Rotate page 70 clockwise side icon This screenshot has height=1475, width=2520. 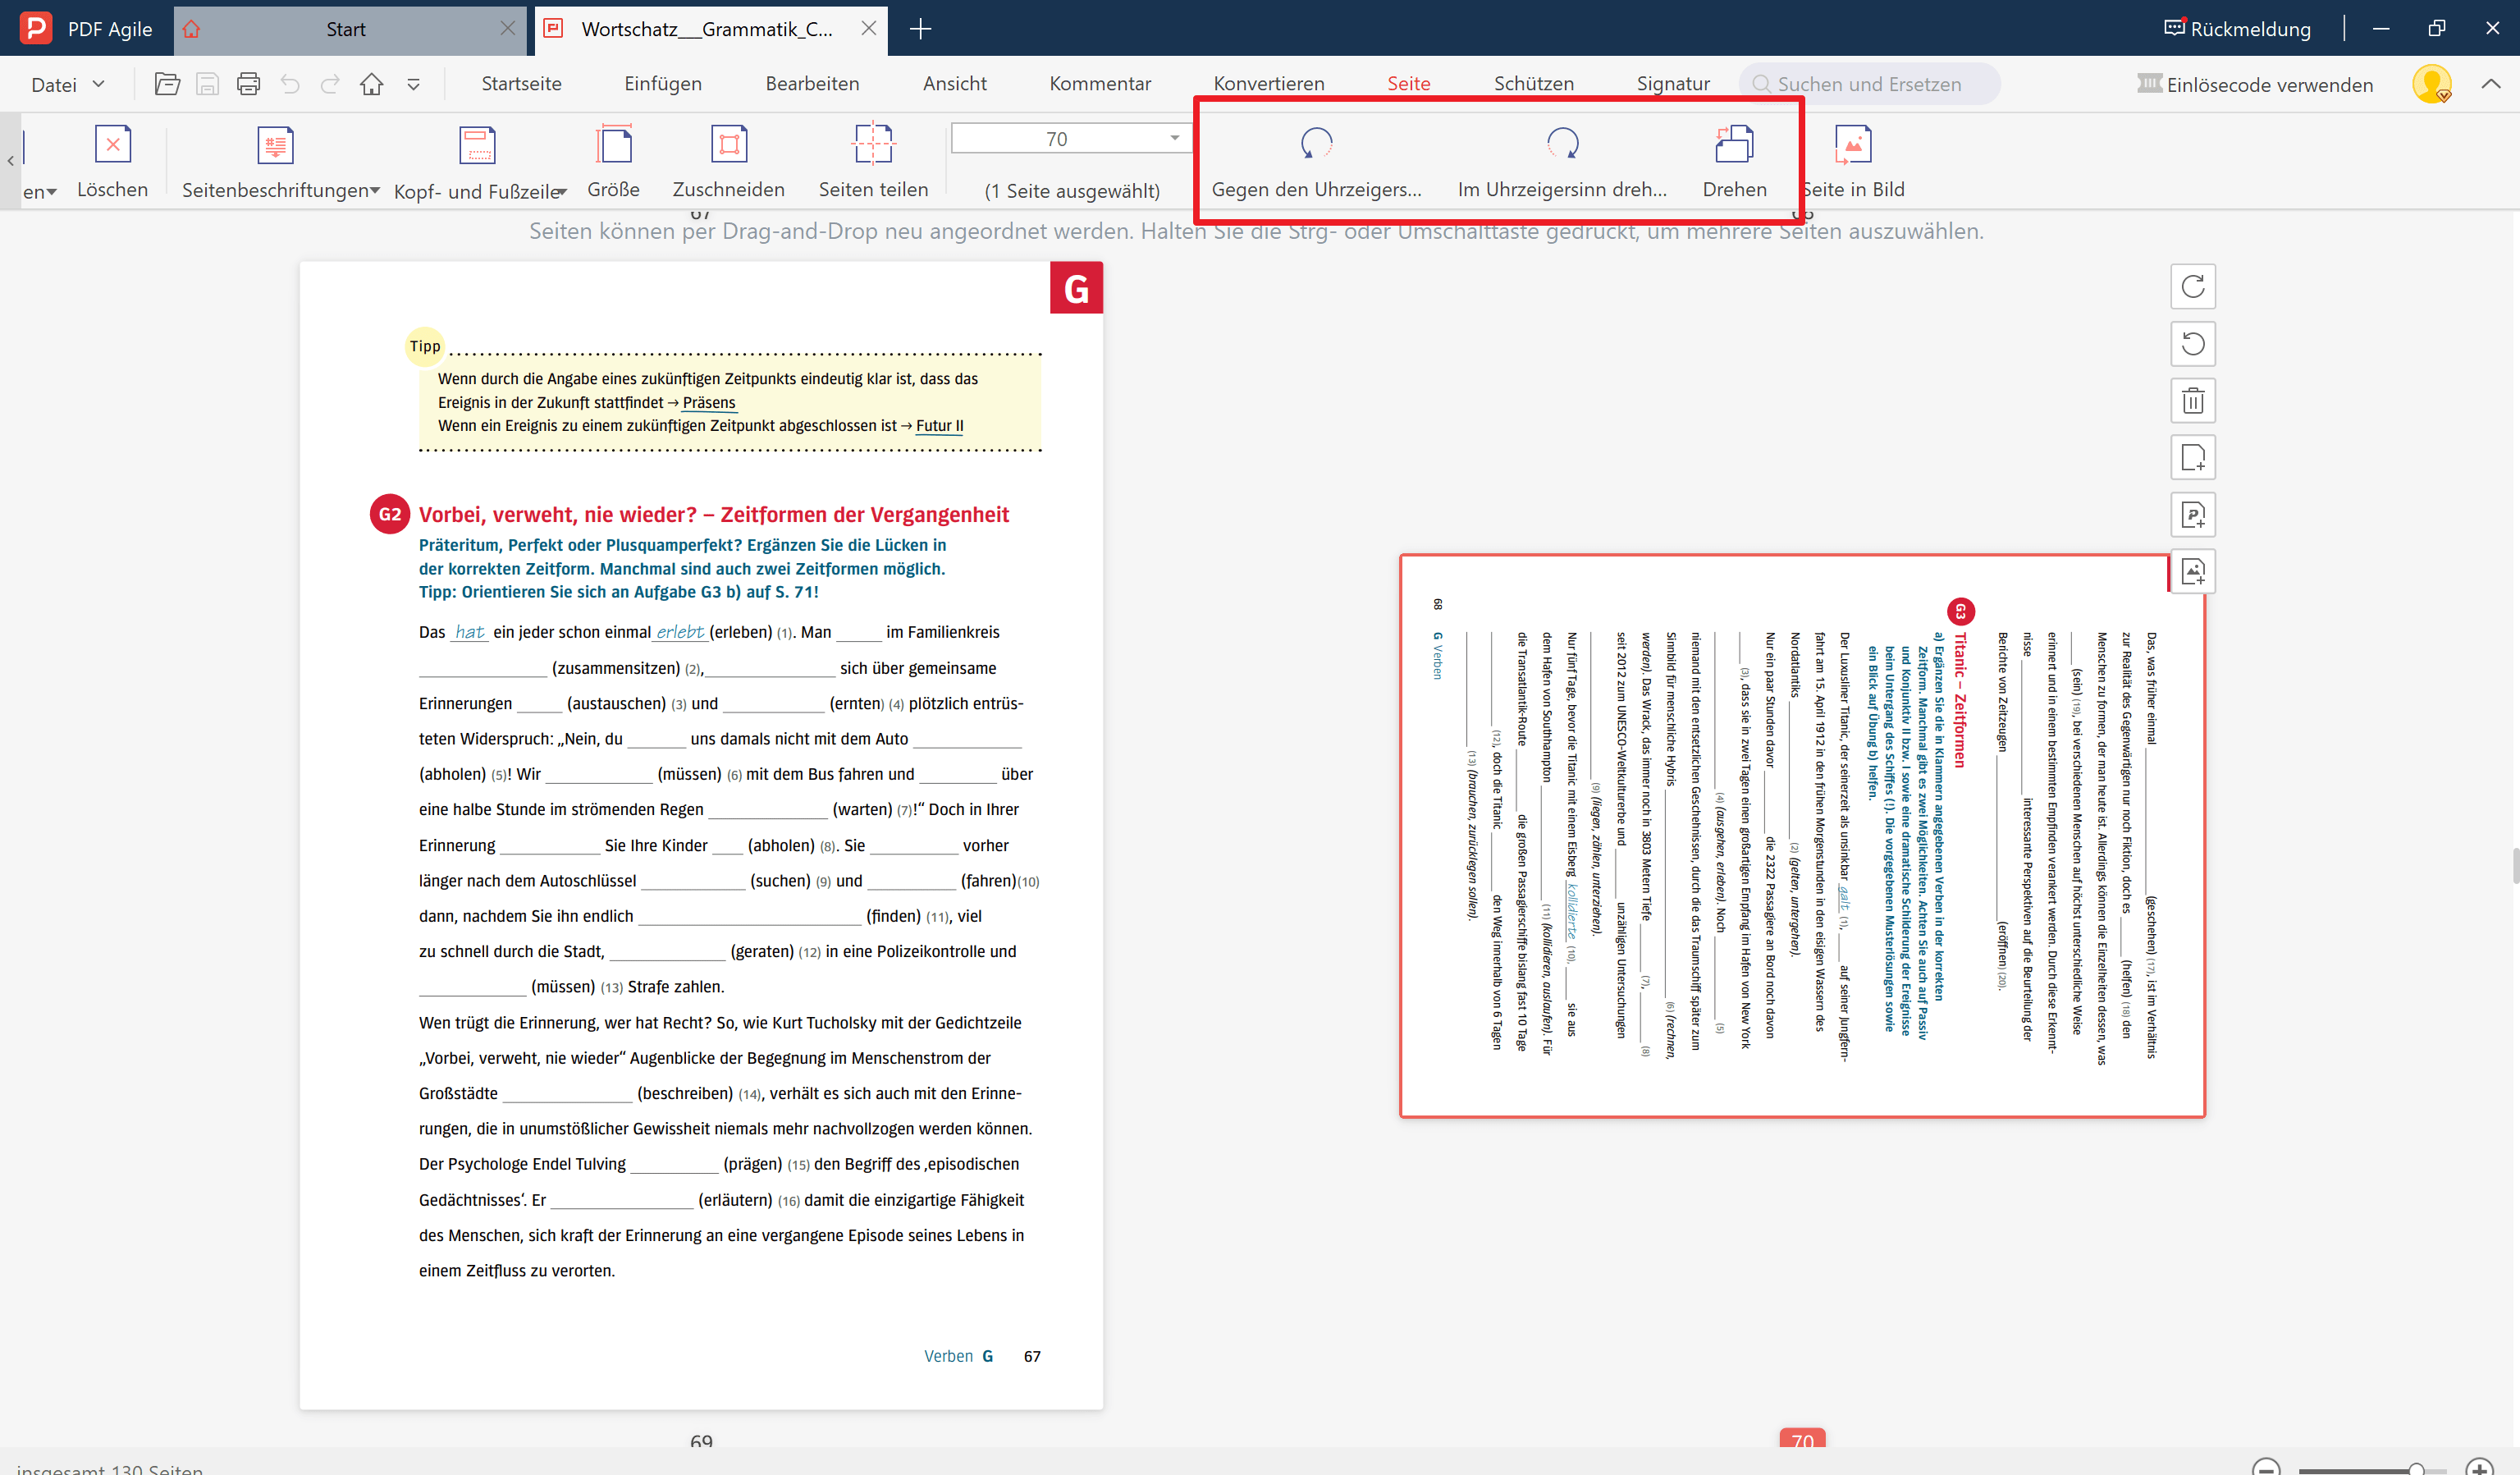click(2192, 287)
